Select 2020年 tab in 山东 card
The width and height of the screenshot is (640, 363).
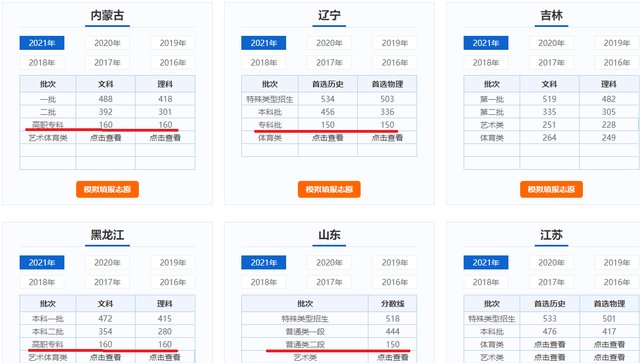329,263
